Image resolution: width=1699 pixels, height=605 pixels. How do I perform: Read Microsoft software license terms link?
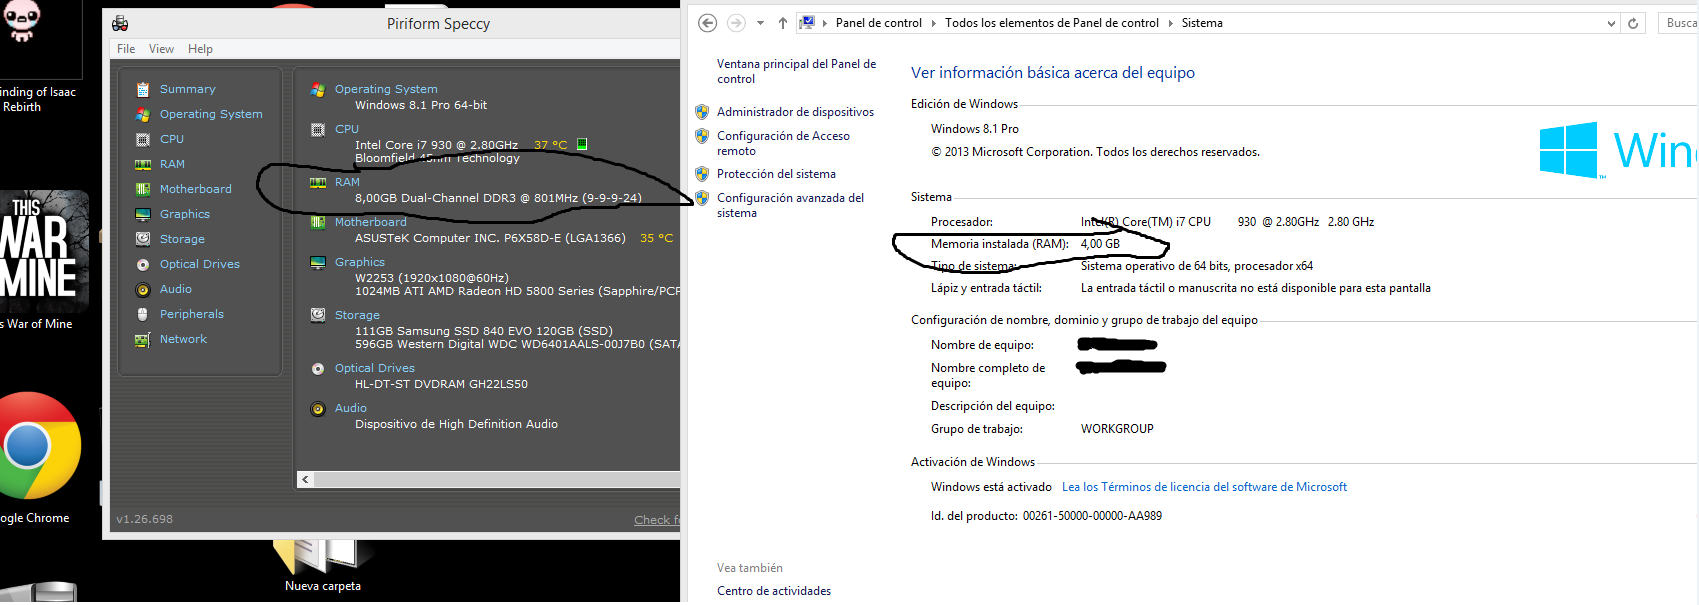(1204, 487)
